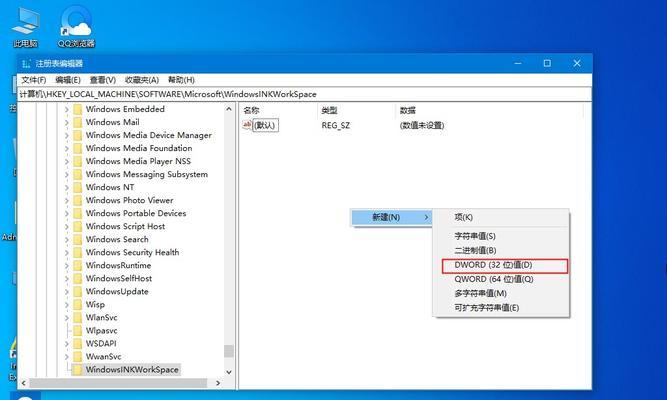
Task: Expand the WwanSvc key
Action: point(66,357)
